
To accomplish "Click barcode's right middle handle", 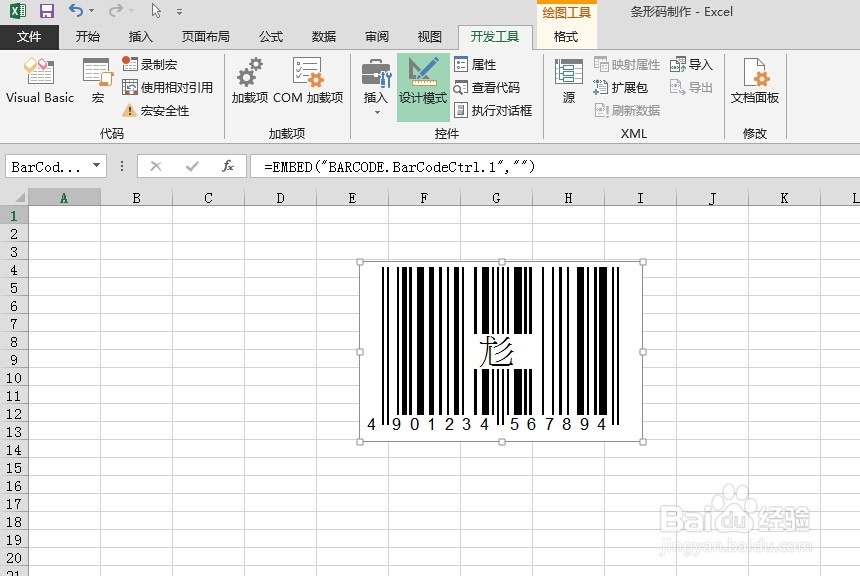I will pos(643,352).
